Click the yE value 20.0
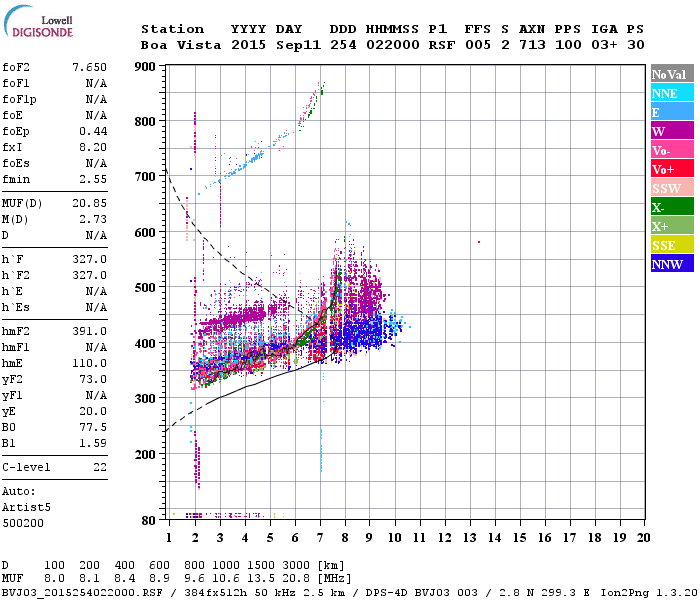The image size is (700, 600). [x=93, y=411]
